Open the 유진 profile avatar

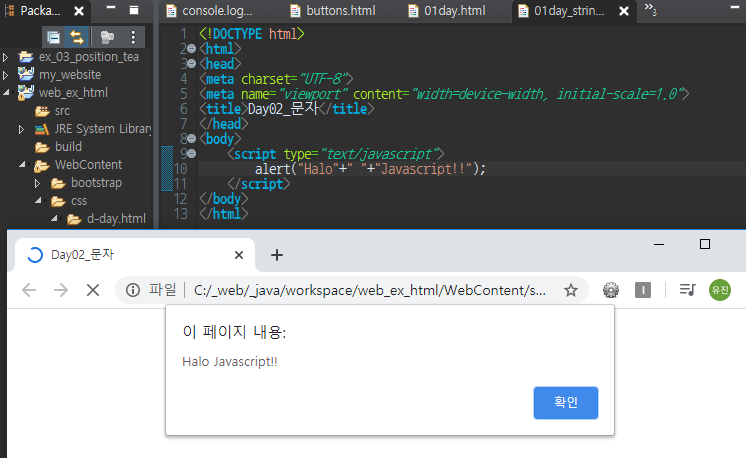[x=720, y=290]
